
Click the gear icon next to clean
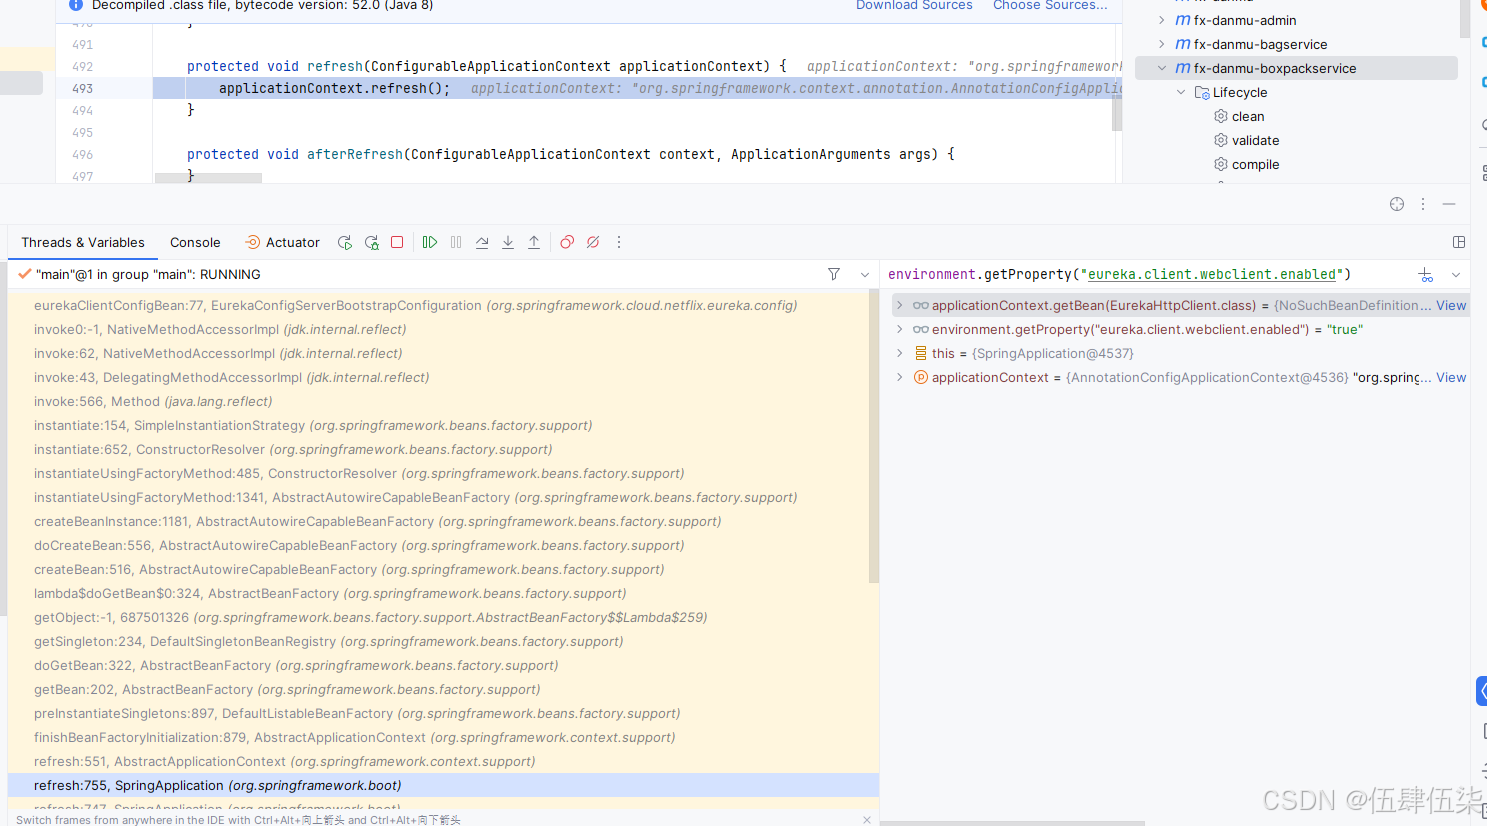(1221, 116)
